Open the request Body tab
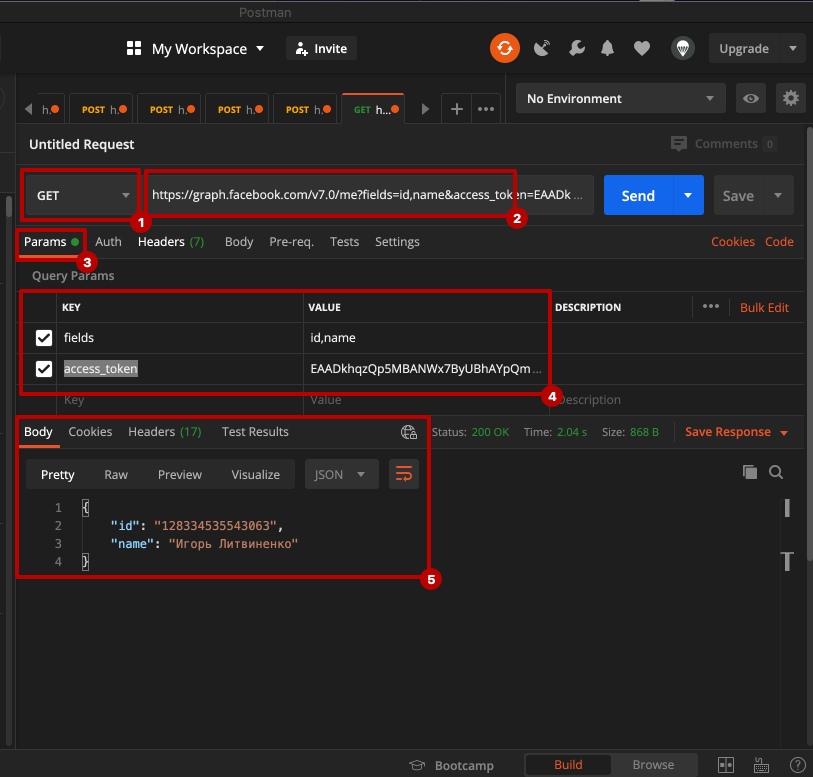Screen dimensions: 813x777 coord(239,242)
